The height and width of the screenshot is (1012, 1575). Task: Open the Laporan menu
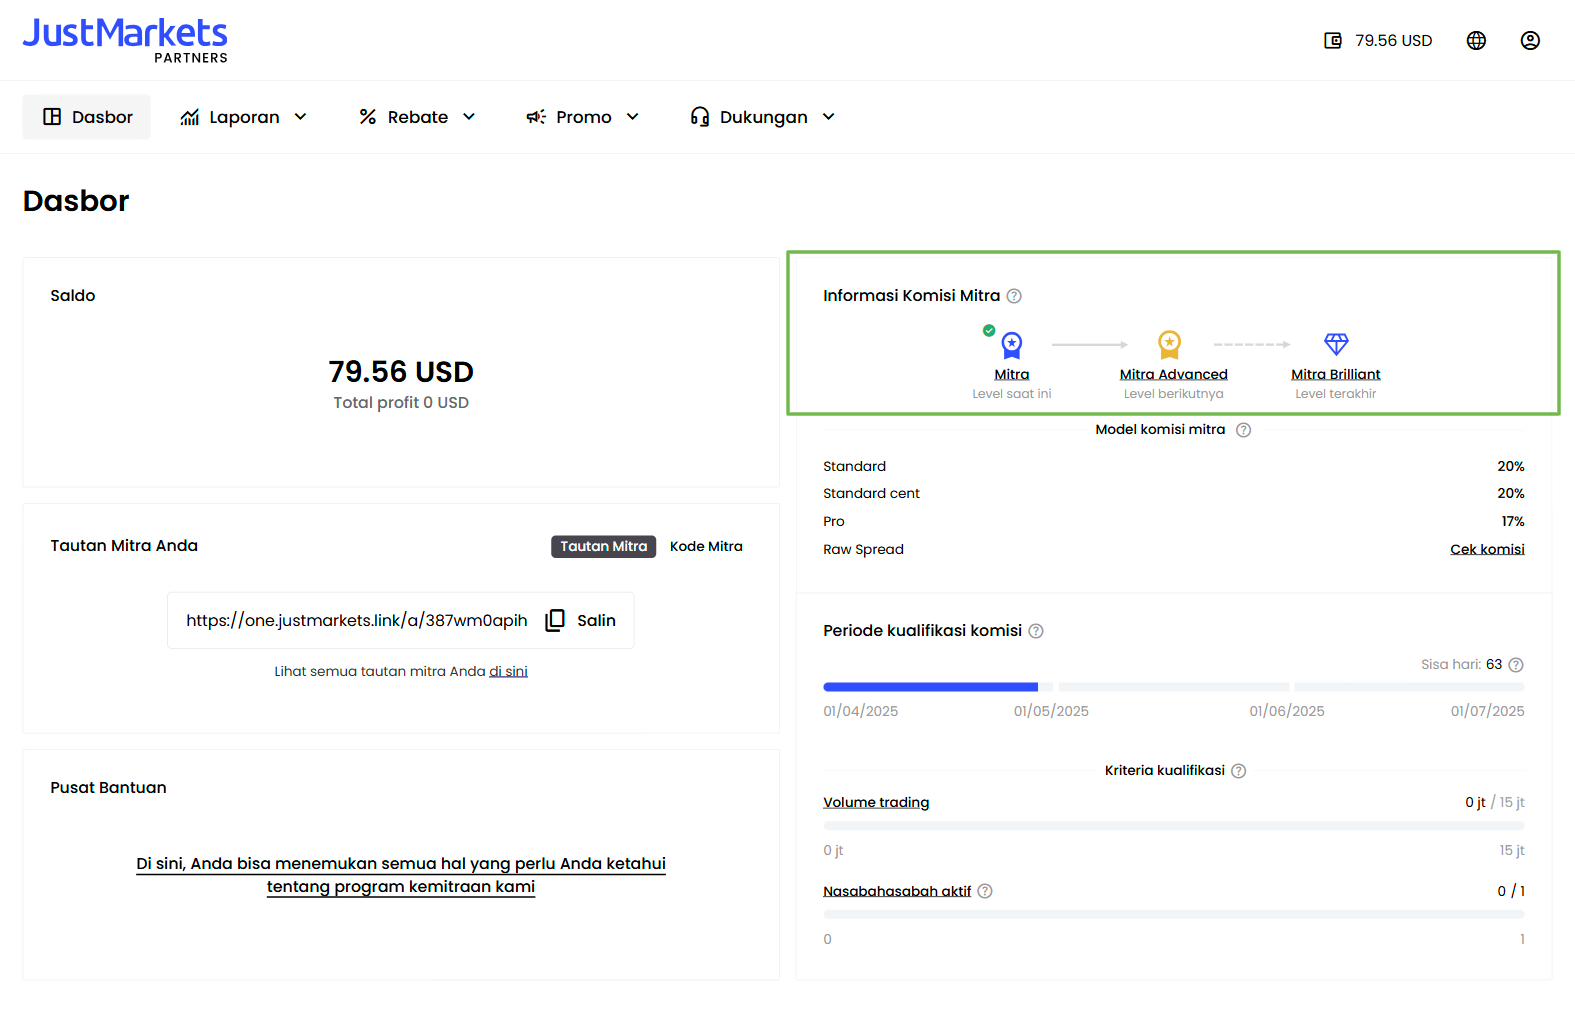pos(244,117)
